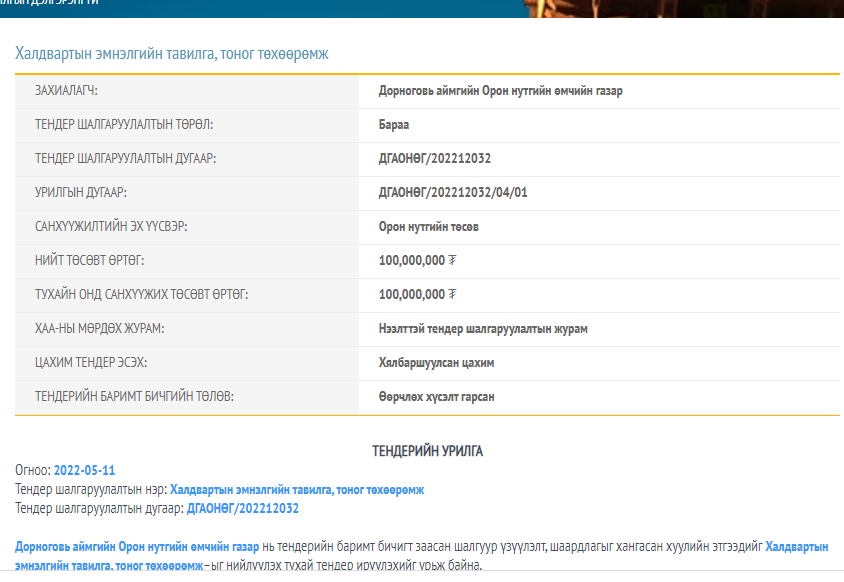Click the tugrik symbol in the current-year budget row
This screenshot has width=844, height=582.
(x=453, y=295)
